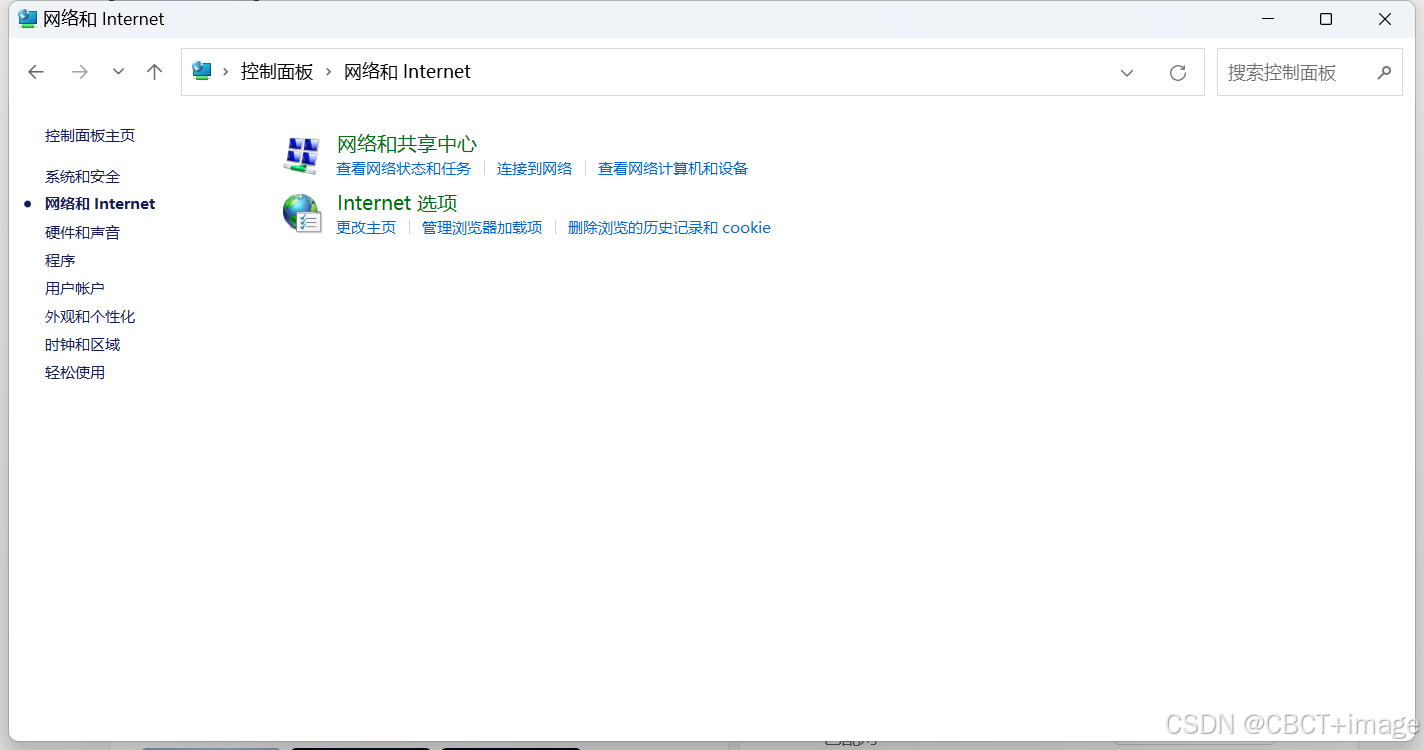This screenshot has width=1424, height=750.
Task: Open Internet 选项 heading link
Action: click(397, 203)
